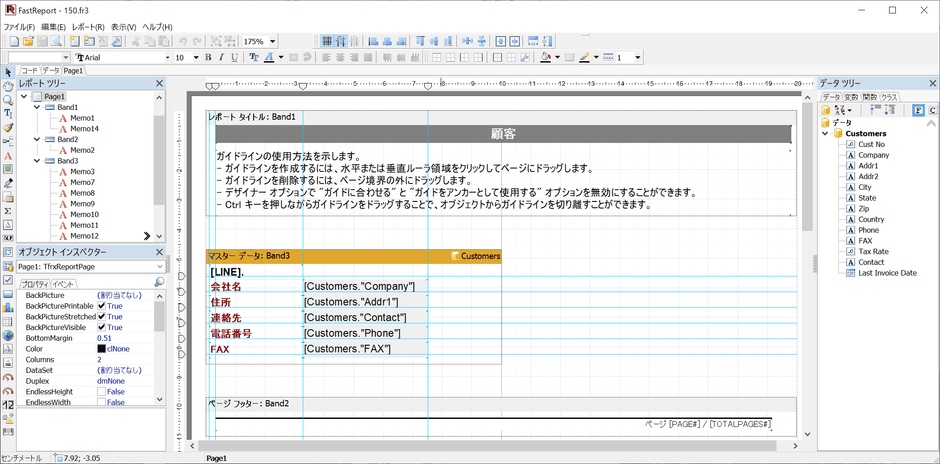Click the Bold formatting button

click(x=208, y=58)
